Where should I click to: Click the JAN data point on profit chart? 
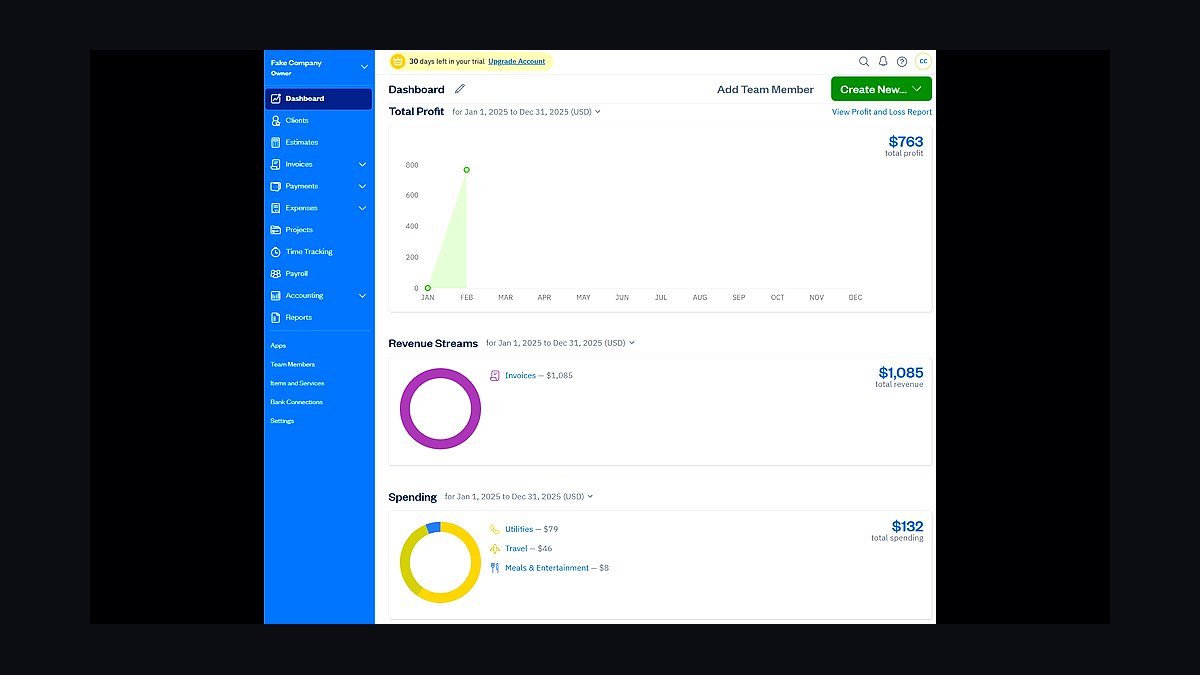coord(427,288)
